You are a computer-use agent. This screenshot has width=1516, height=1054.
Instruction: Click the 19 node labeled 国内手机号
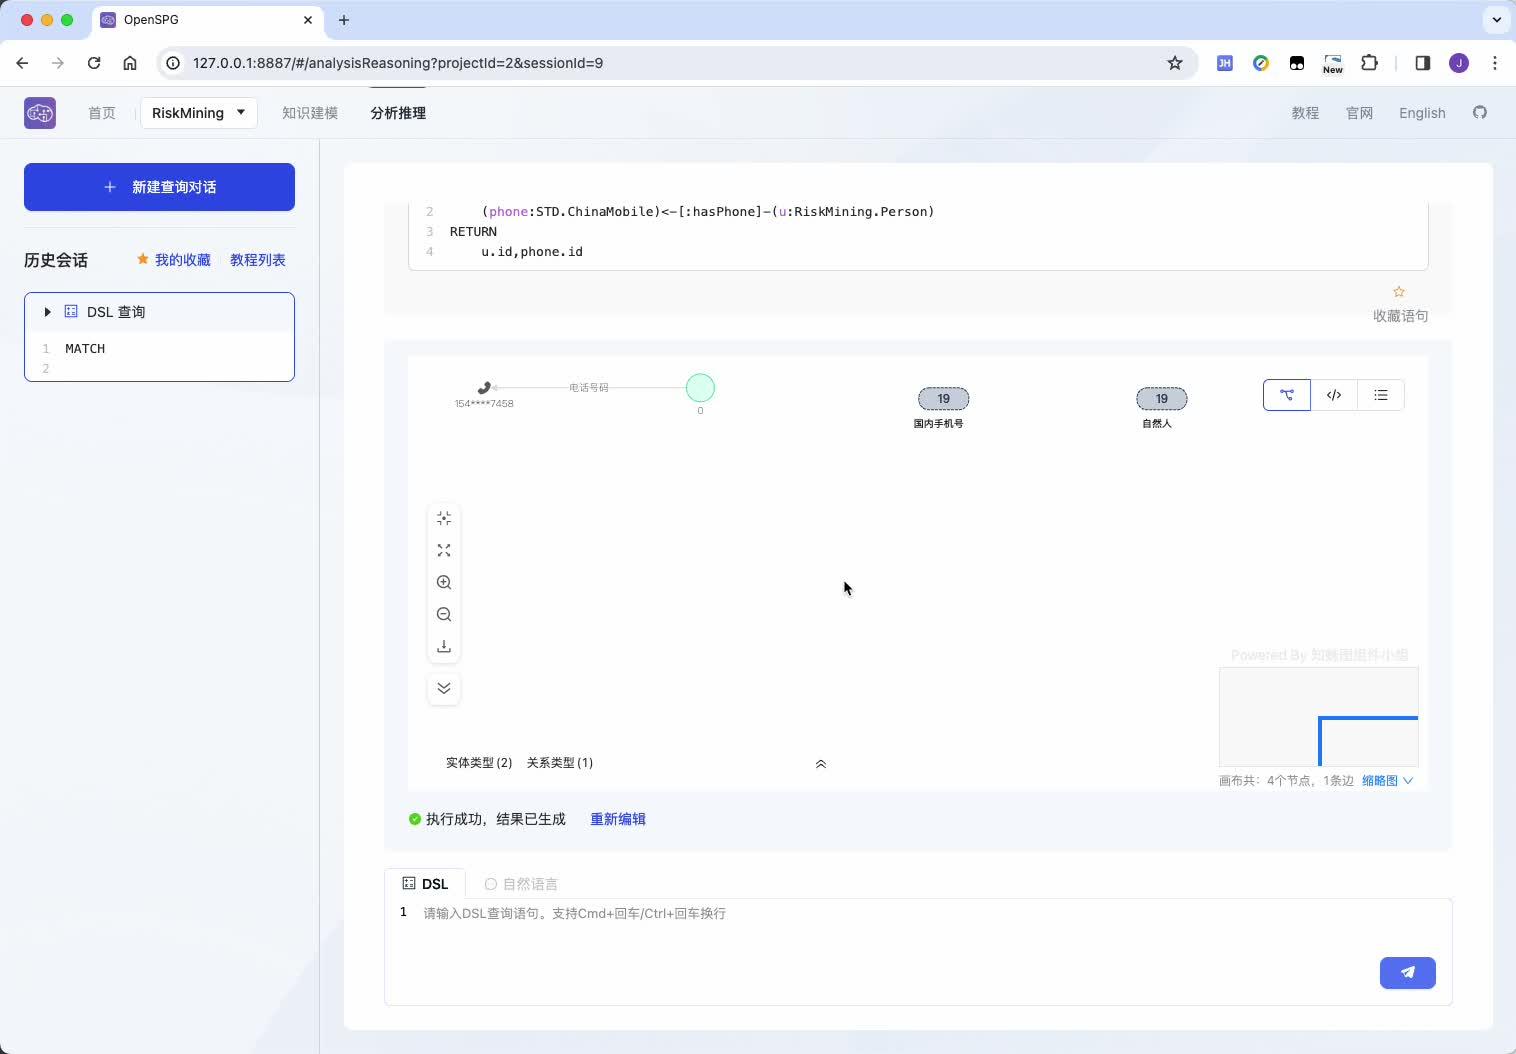[943, 398]
